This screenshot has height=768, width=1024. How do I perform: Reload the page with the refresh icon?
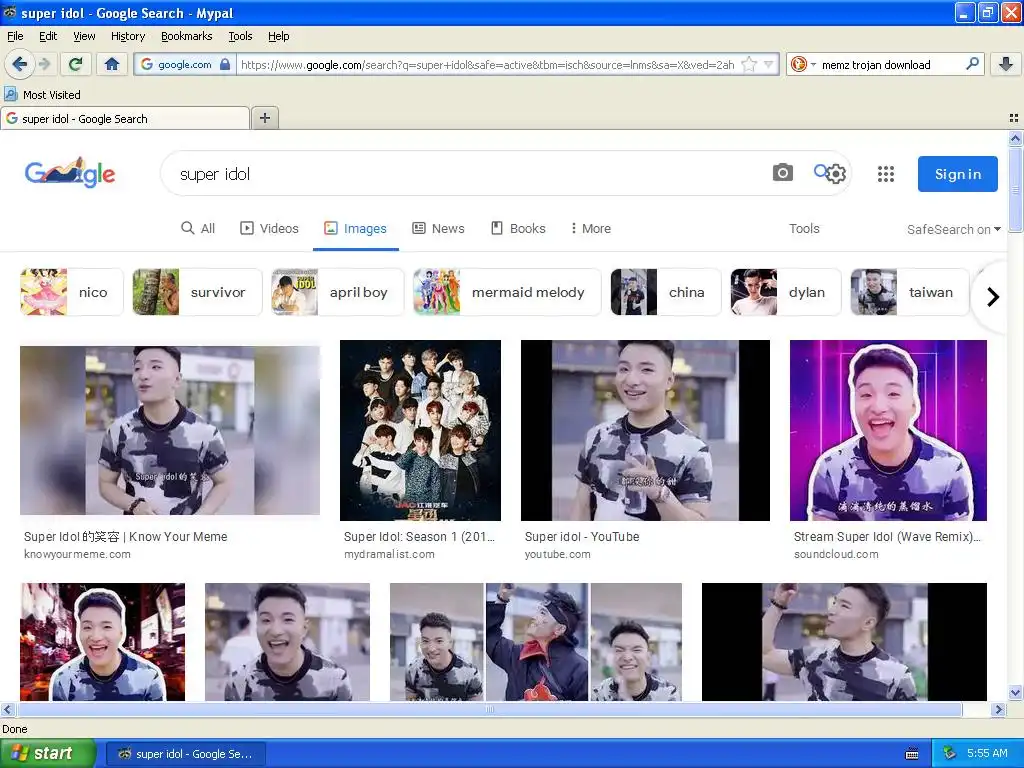tap(76, 64)
